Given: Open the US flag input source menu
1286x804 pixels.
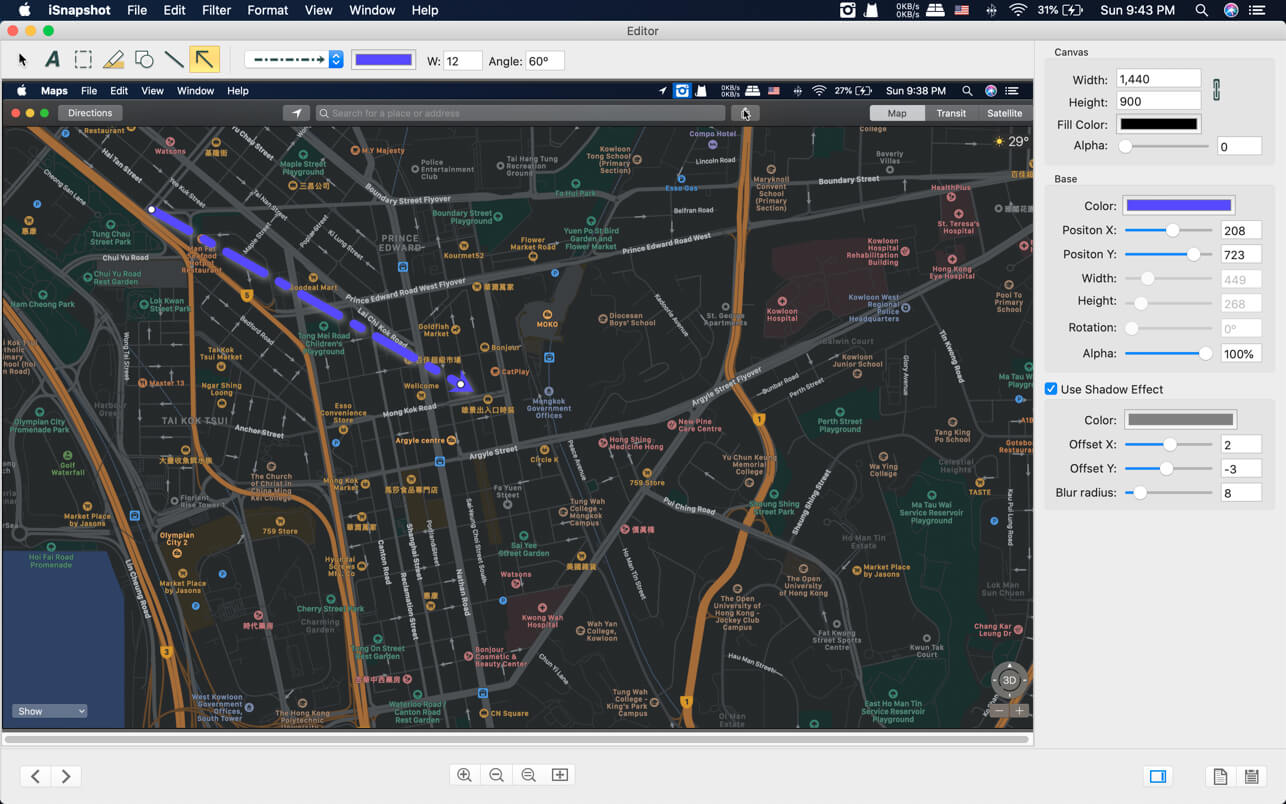Looking at the screenshot, I should pyautogui.click(x=962, y=10).
